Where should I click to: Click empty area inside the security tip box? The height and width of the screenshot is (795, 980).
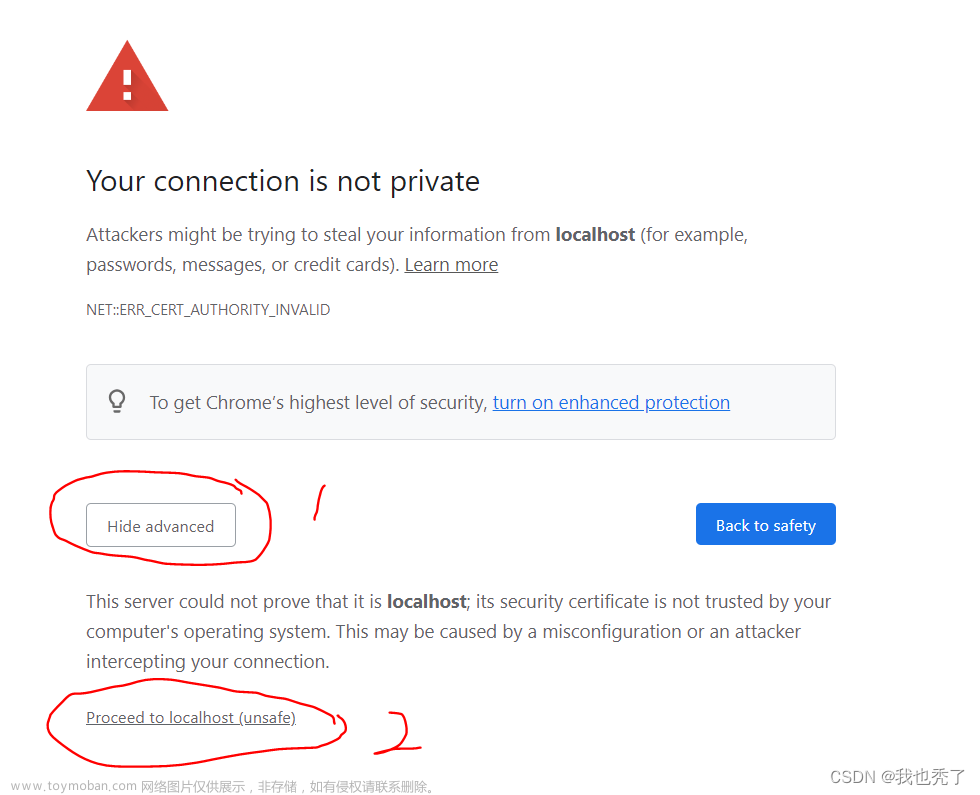tap(781, 402)
